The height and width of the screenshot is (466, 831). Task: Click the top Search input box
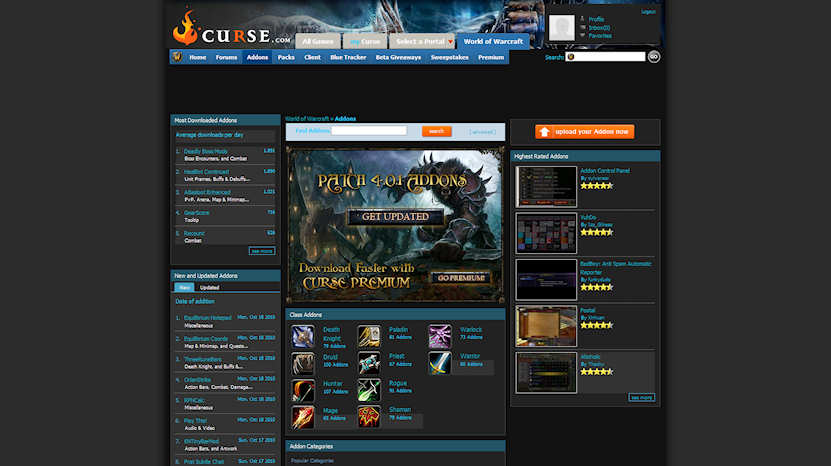tap(605, 57)
